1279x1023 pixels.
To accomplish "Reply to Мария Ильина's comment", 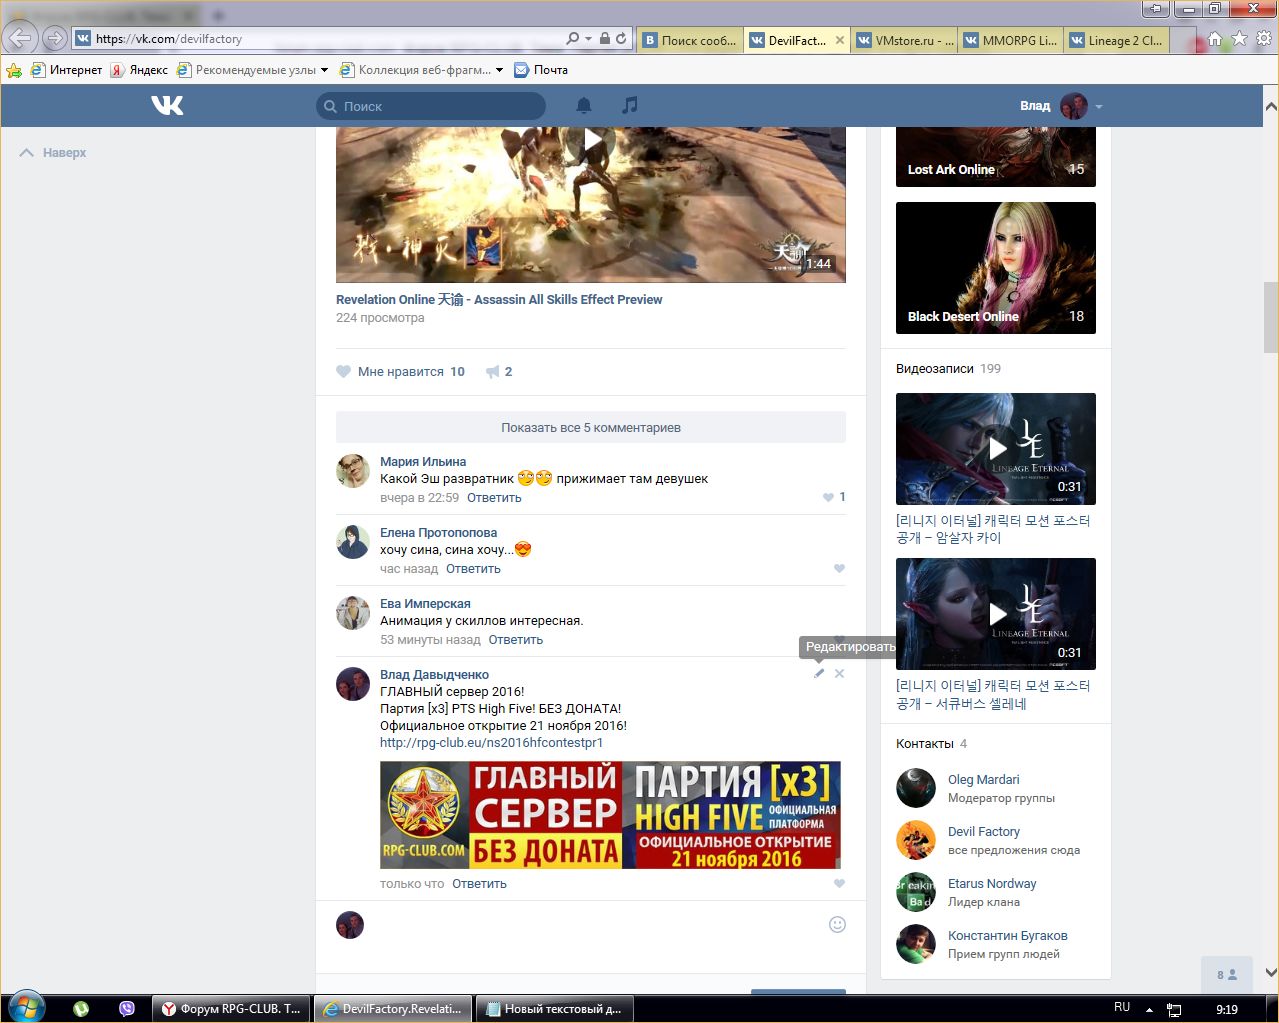I will [x=494, y=498].
